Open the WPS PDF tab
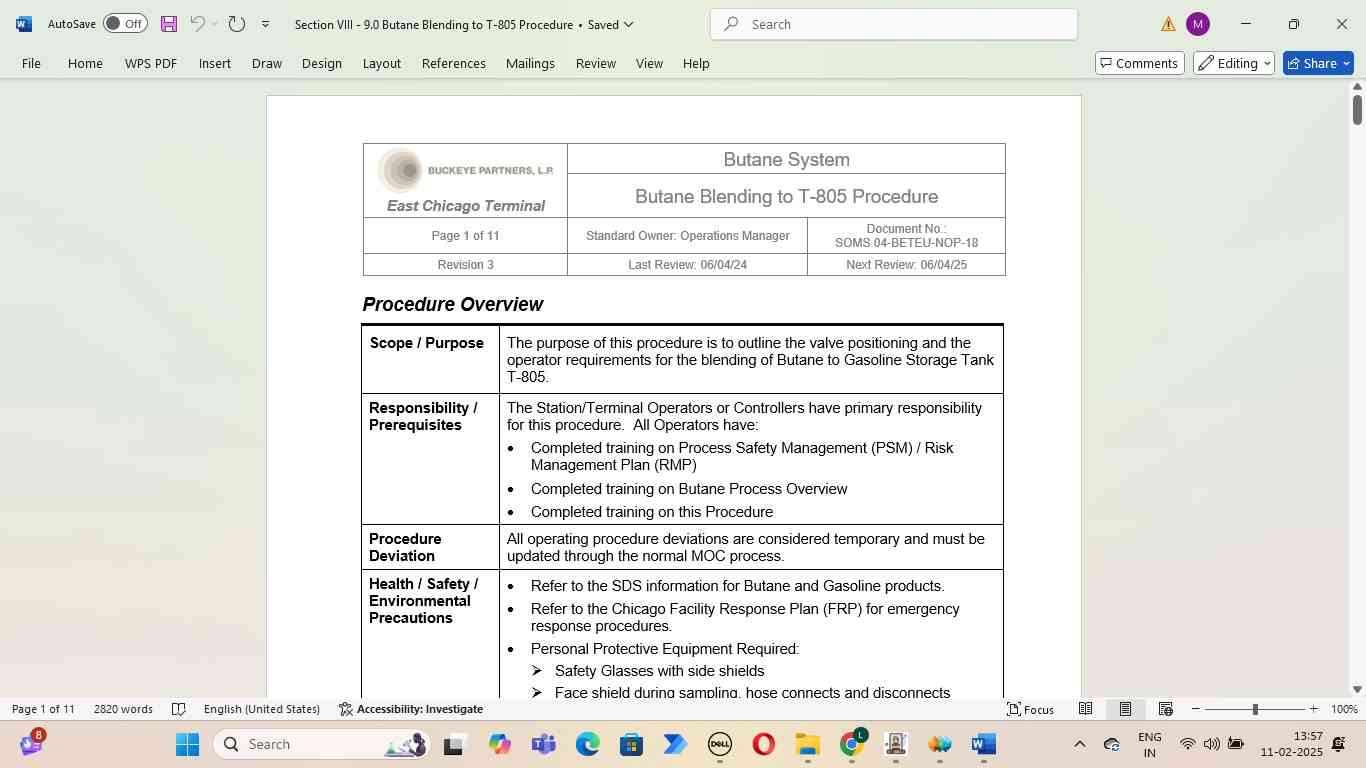Viewport: 1366px width, 768px height. pyautogui.click(x=151, y=63)
